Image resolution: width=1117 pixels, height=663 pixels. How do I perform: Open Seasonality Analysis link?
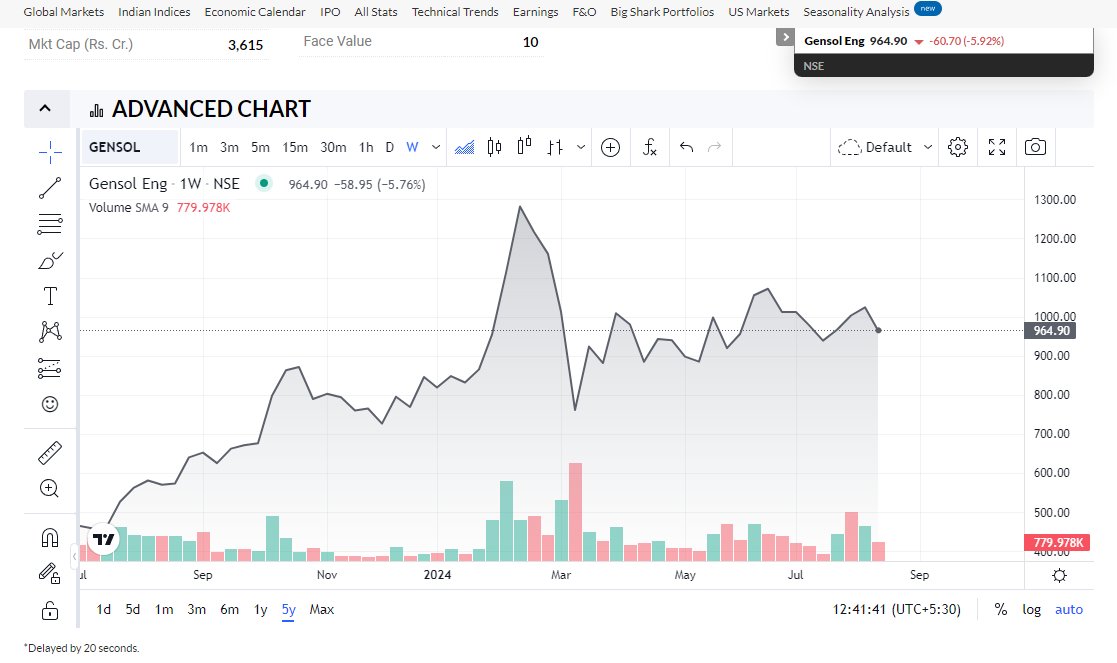856,12
